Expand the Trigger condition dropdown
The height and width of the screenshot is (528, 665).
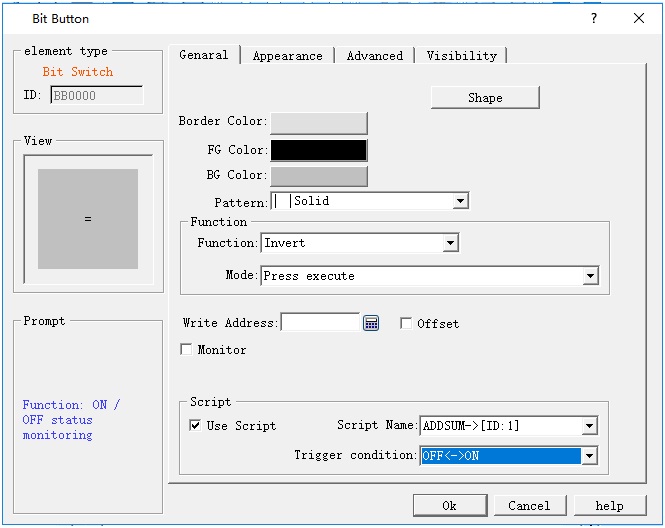point(589,456)
